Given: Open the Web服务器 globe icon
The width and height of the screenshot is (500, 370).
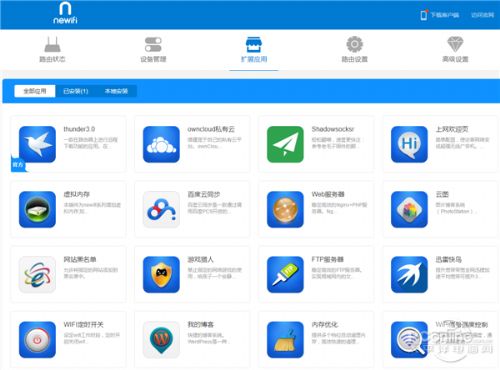Looking at the screenshot, I should (x=285, y=209).
